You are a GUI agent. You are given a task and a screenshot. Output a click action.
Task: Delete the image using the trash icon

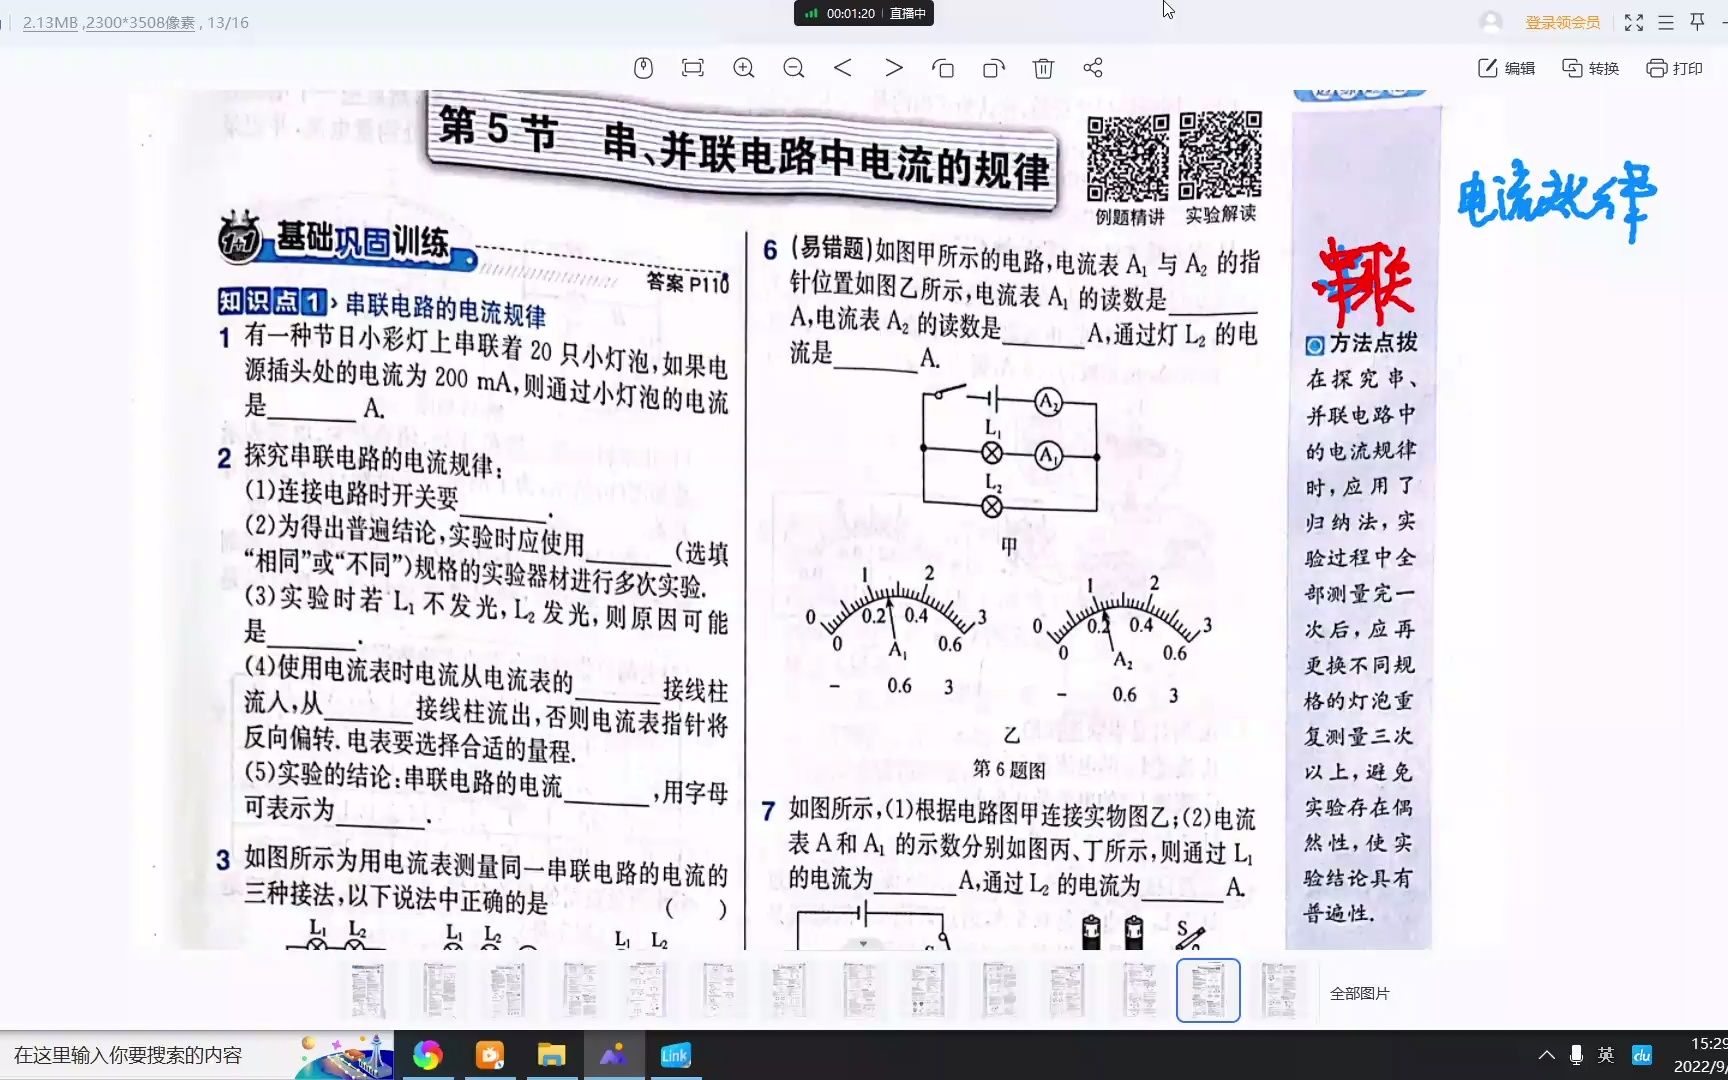click(x=1043, y=68)
